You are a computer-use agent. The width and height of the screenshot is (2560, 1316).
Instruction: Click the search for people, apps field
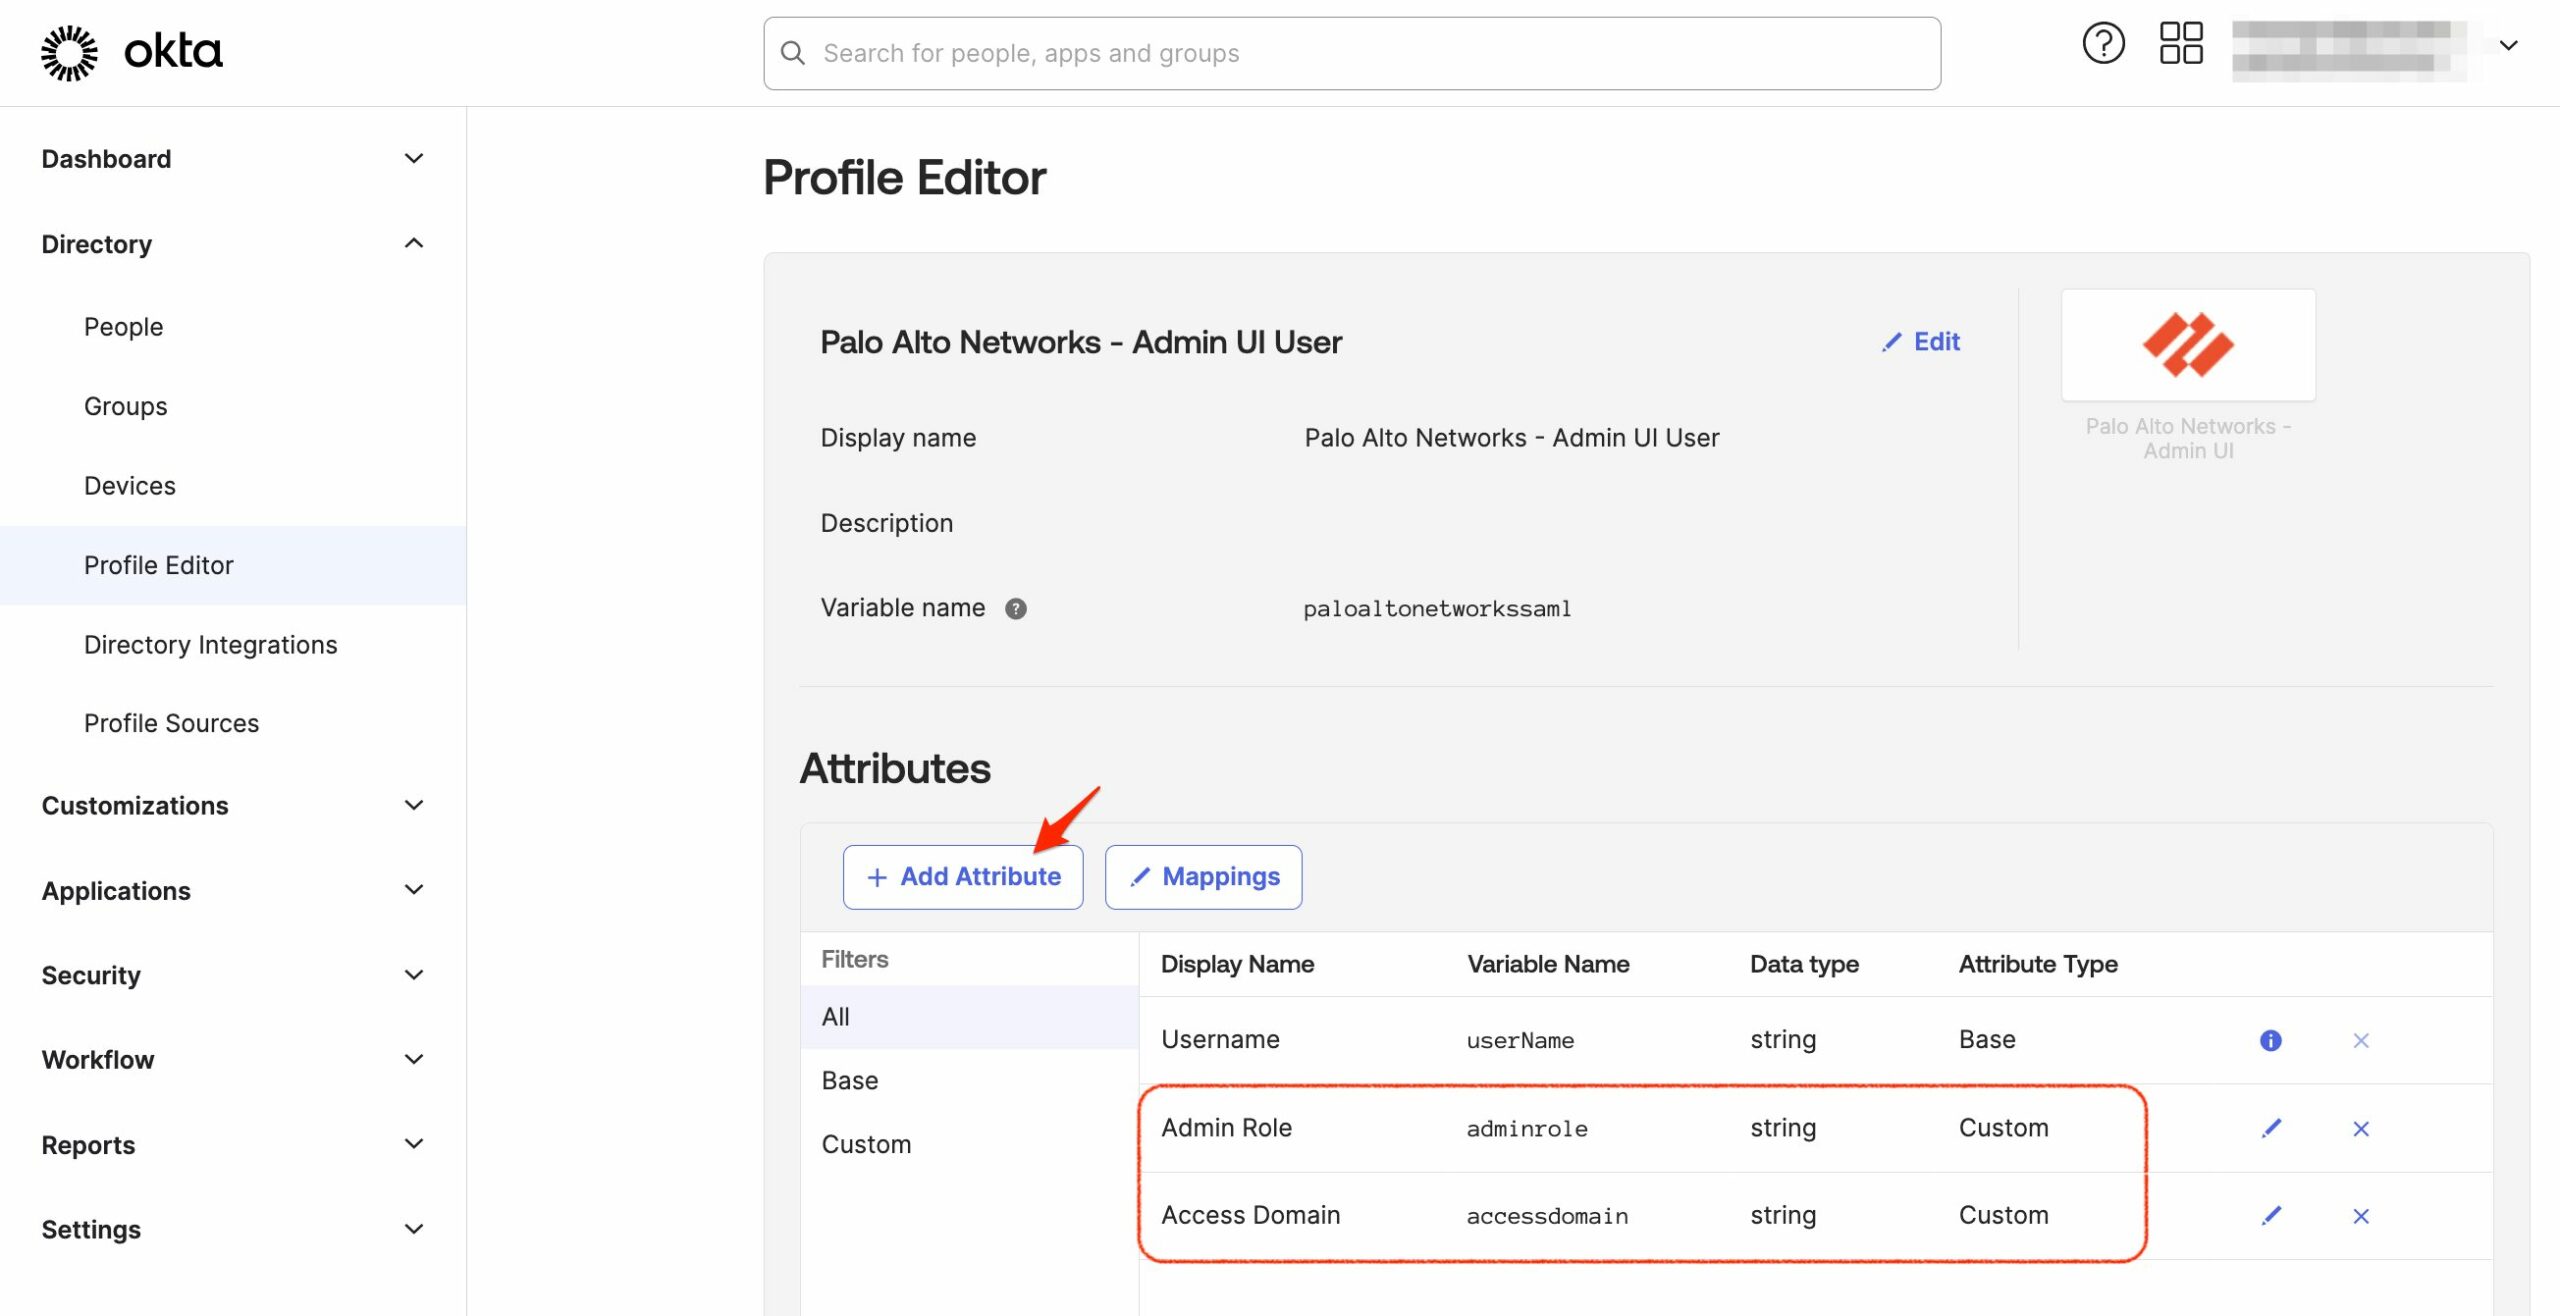pos(1352,53)
